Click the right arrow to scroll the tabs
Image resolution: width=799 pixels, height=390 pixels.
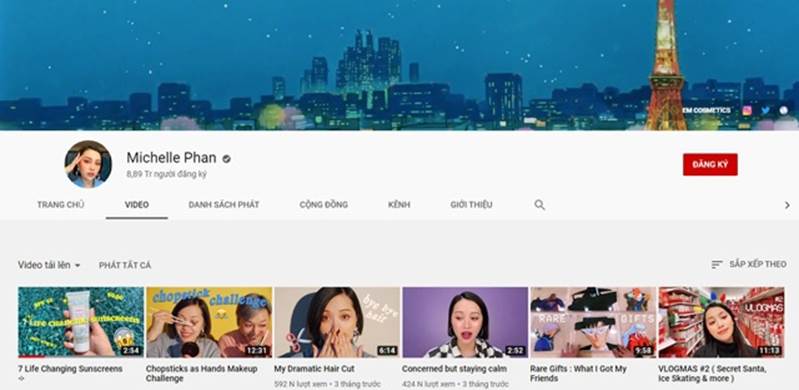point(787,205)
